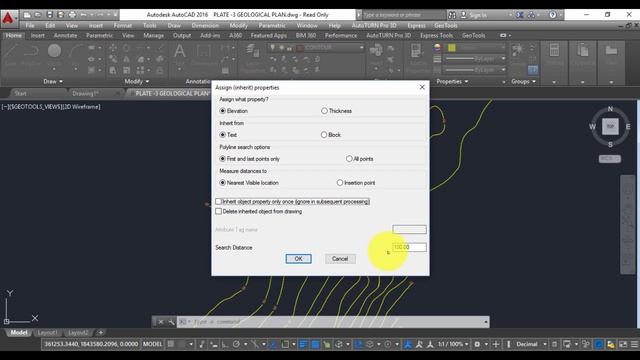The height and width of the screenshot is (360, 640).
Task: Check Delete inherited object from drawing
Action: (x=218, y=211)
